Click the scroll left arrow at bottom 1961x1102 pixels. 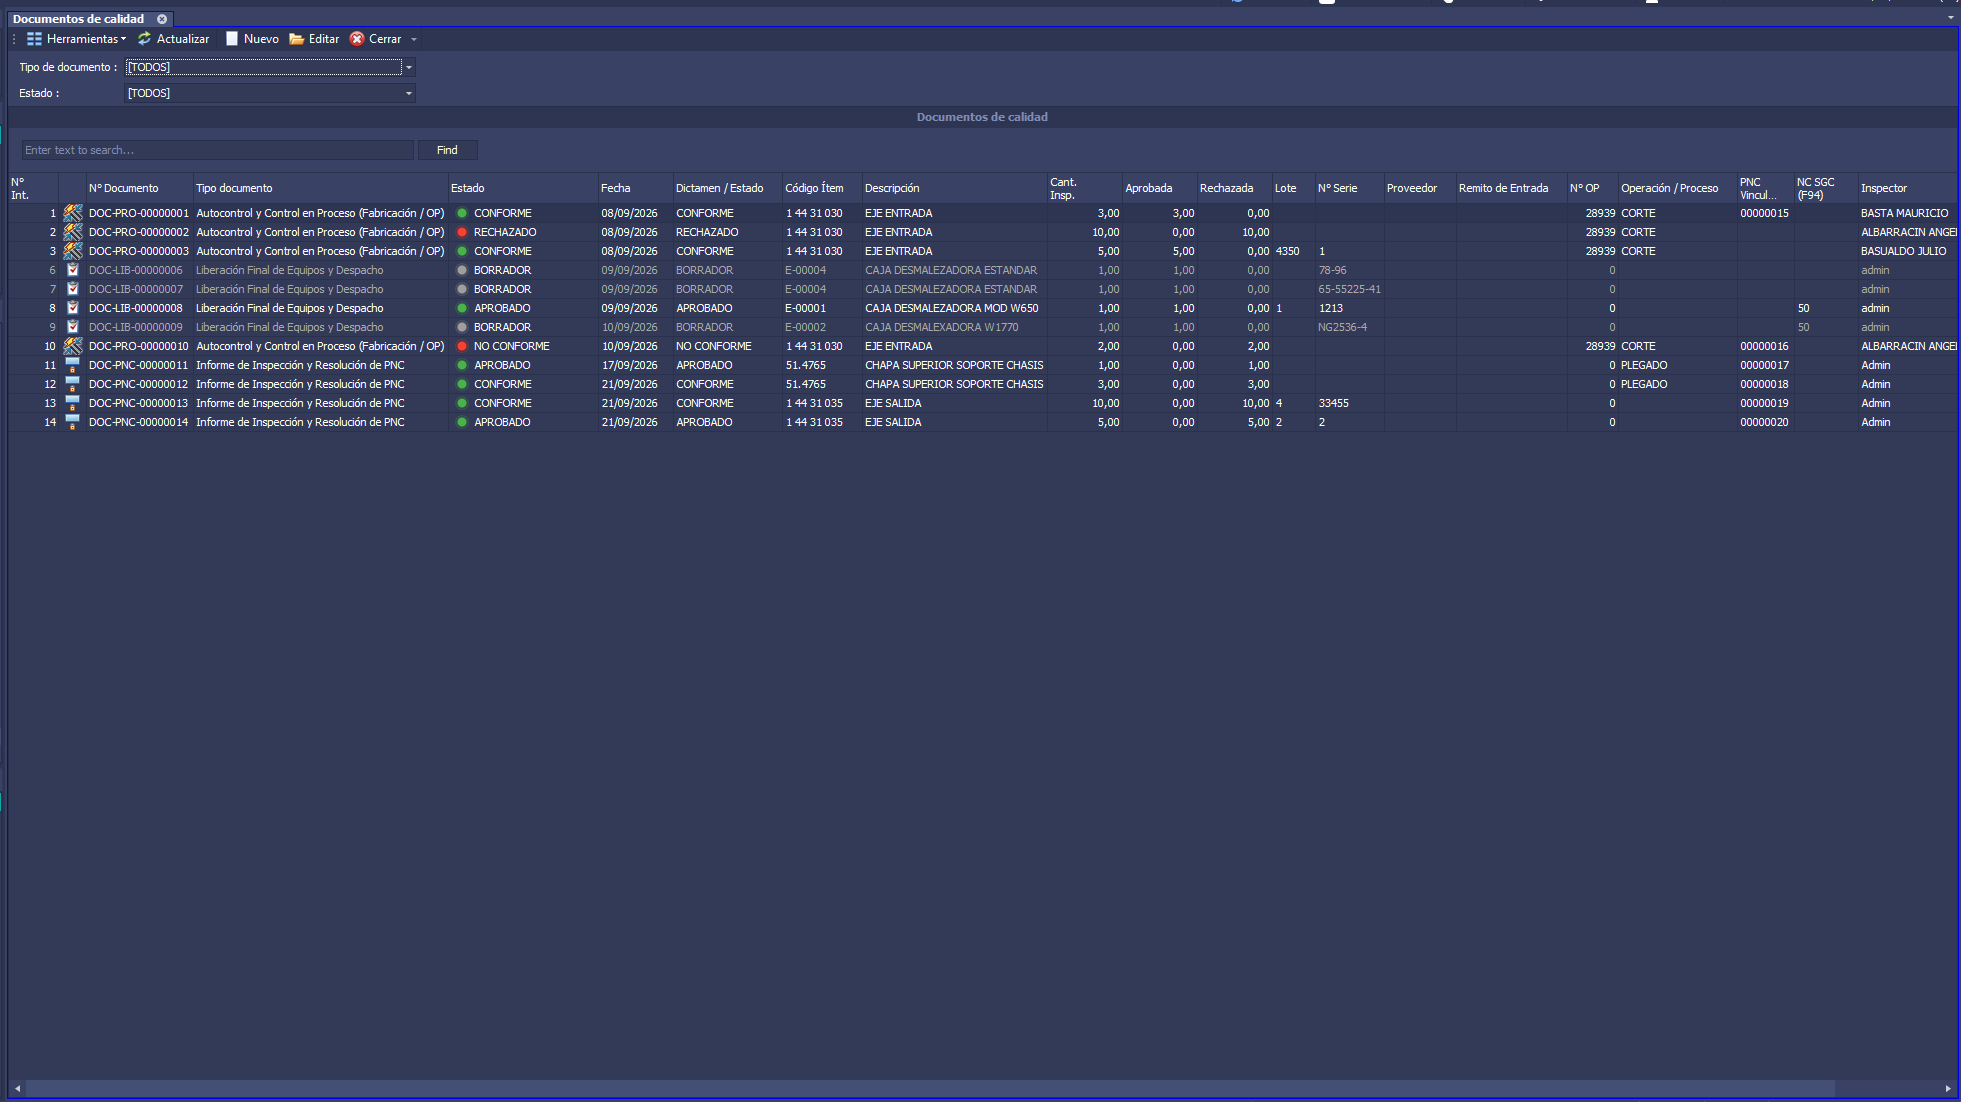click(17, 1088)
